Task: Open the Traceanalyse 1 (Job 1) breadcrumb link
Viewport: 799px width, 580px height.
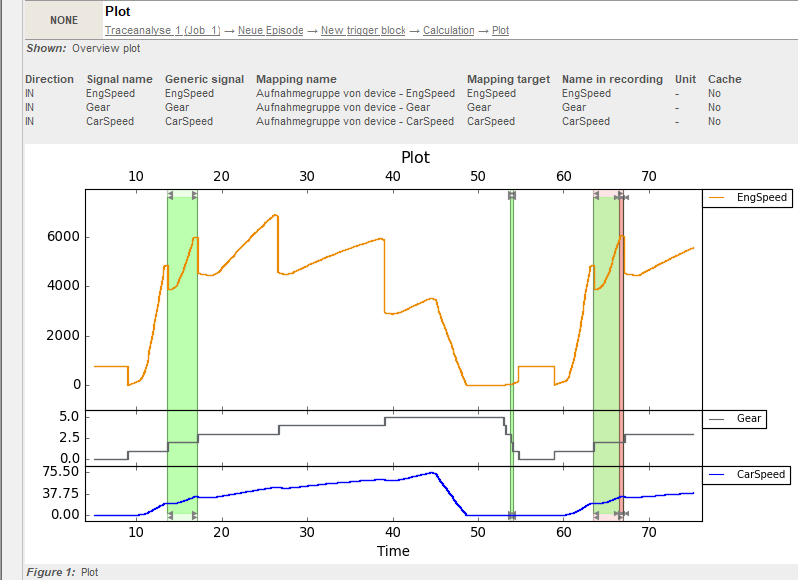Action: click(163, 31)
